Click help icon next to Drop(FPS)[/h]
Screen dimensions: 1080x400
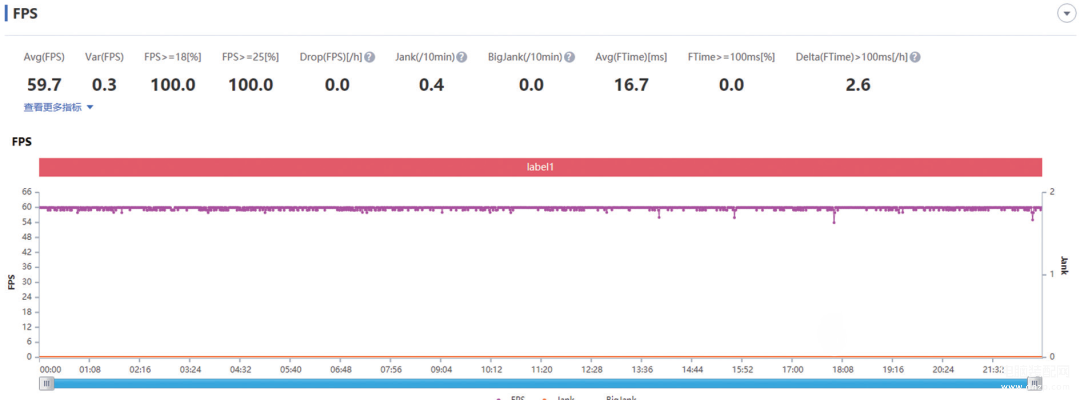[x=370, y=58]
